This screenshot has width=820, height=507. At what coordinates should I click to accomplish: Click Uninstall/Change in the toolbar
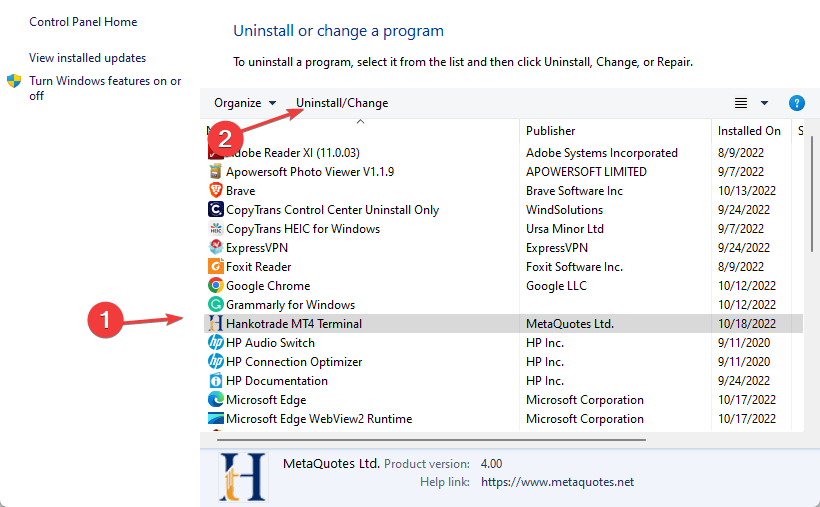pyautogui.click(x=342, y=103)
